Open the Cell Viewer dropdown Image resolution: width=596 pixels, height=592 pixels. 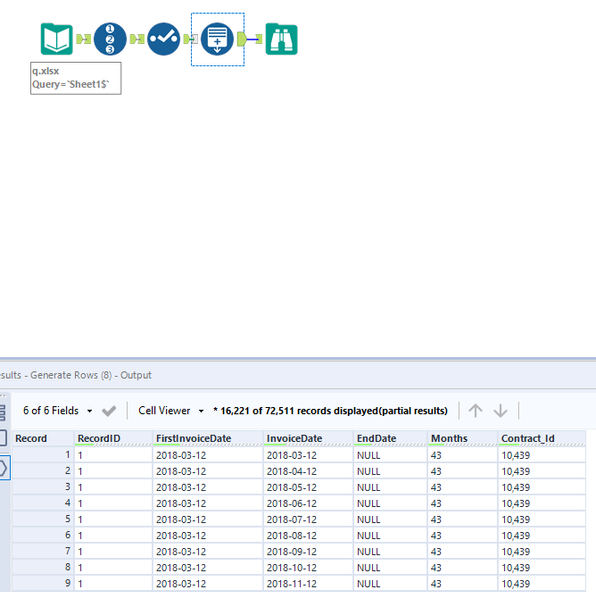(171, 411)
